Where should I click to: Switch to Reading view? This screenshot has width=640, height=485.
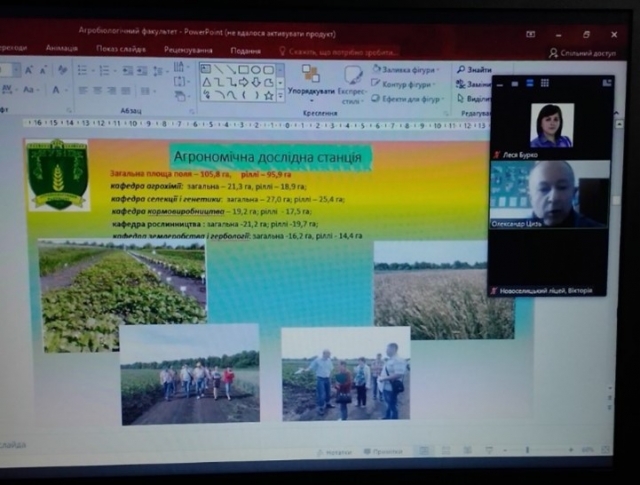click(467, 450)
